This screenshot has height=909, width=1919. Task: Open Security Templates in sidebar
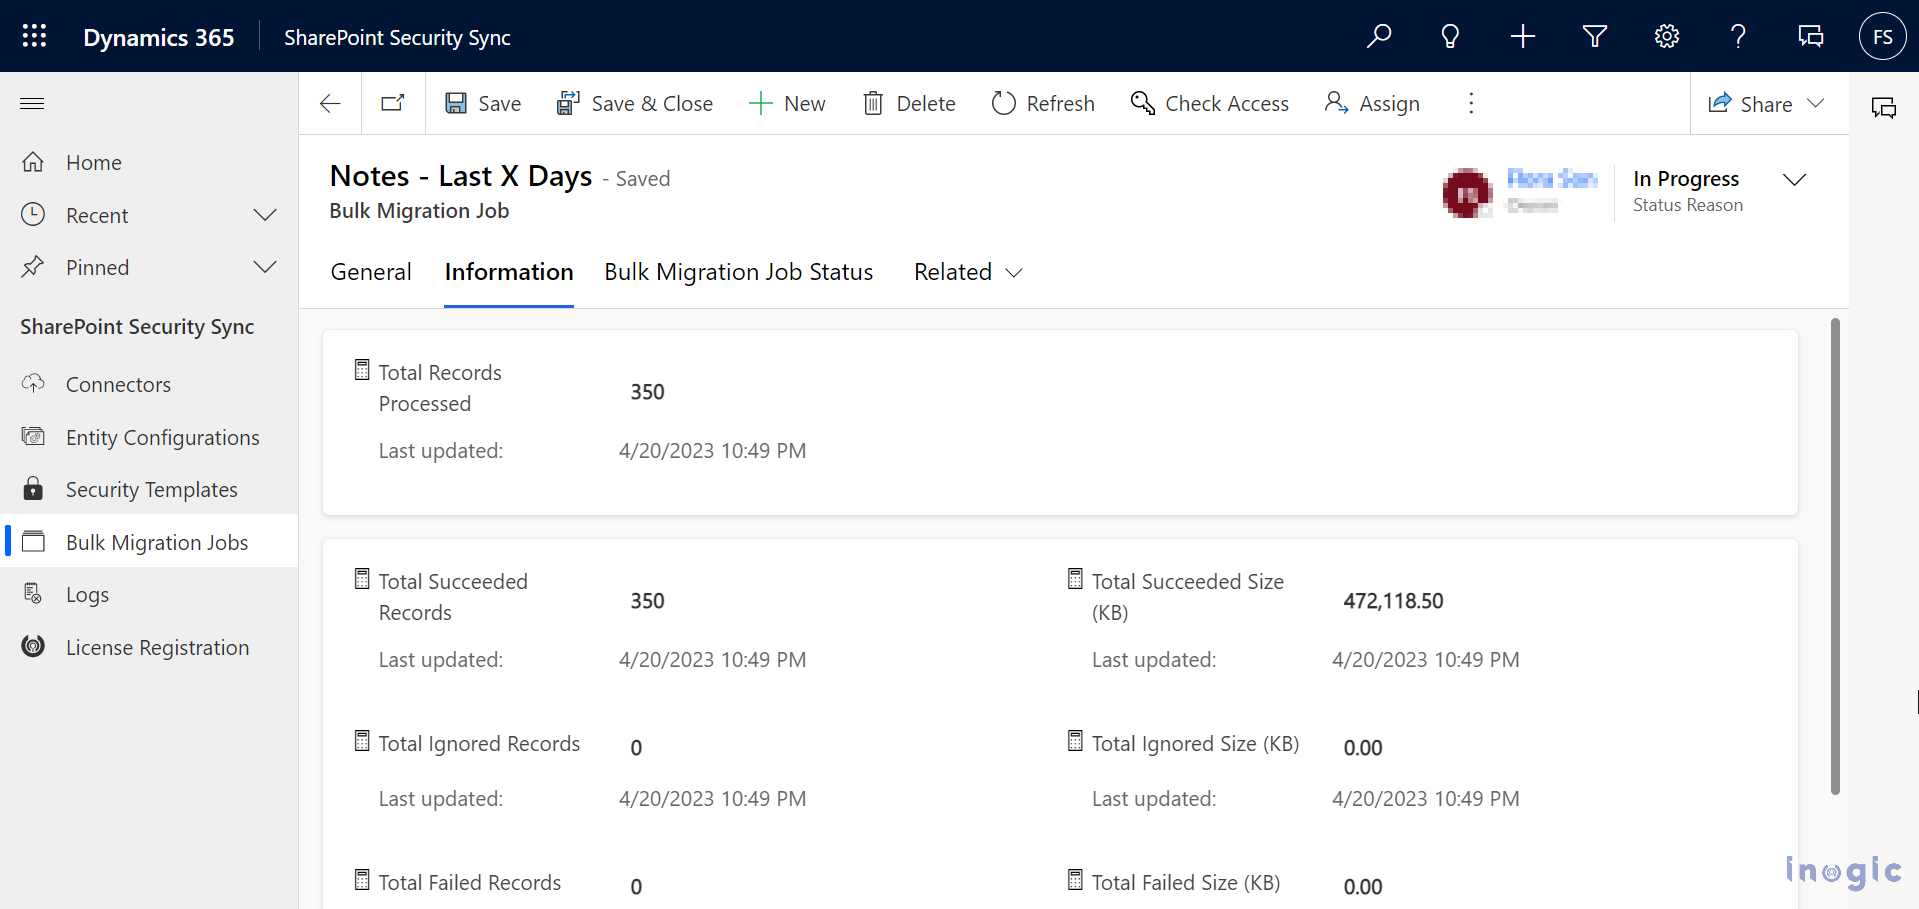[151, 490]
